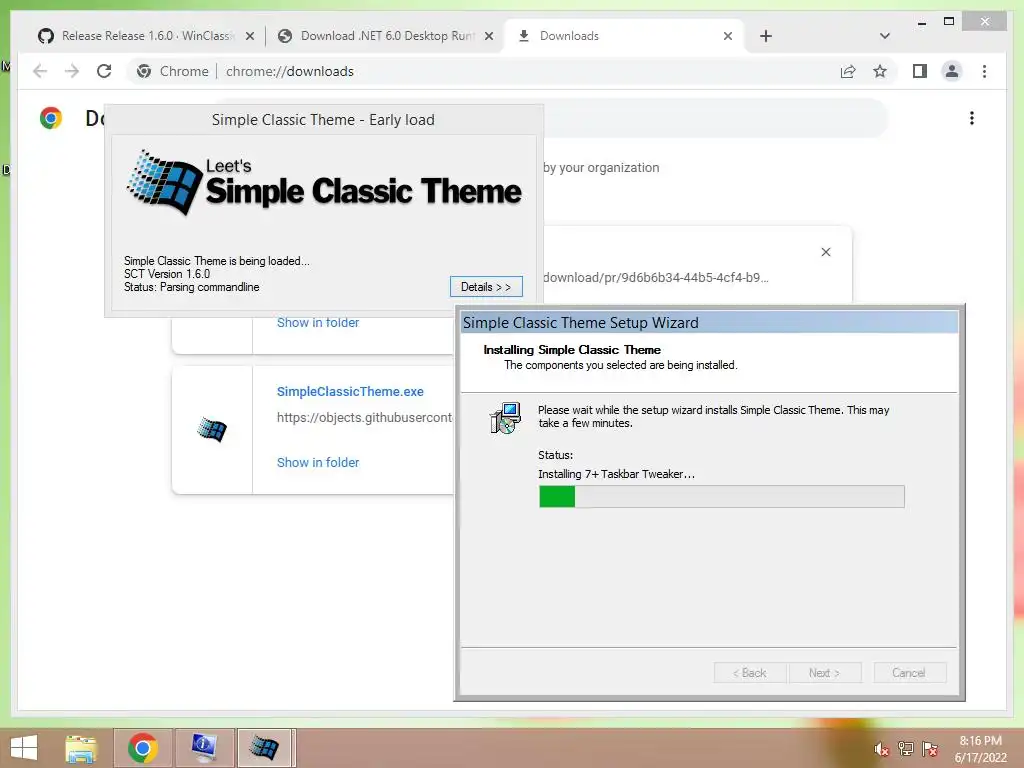Click the GitHub tab favicon

[46, 36]
